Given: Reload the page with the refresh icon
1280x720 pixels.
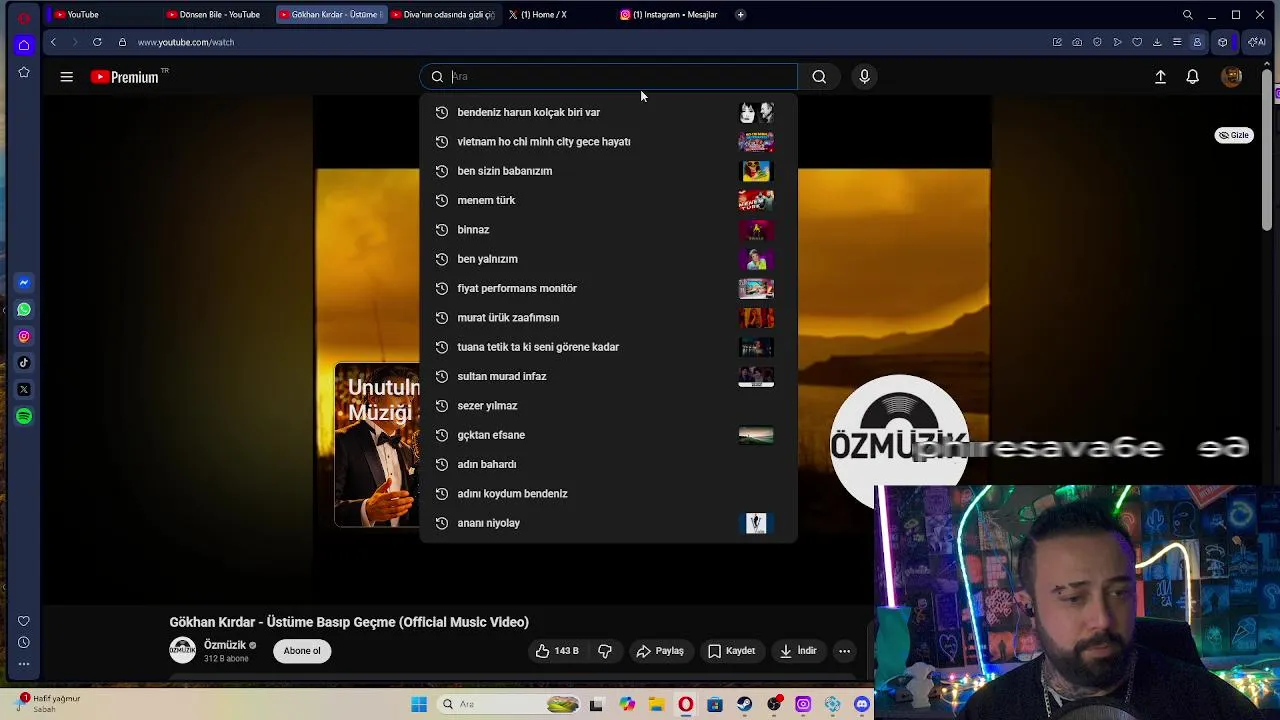Looking at the screenshot, I should click(x=97, y=42).
